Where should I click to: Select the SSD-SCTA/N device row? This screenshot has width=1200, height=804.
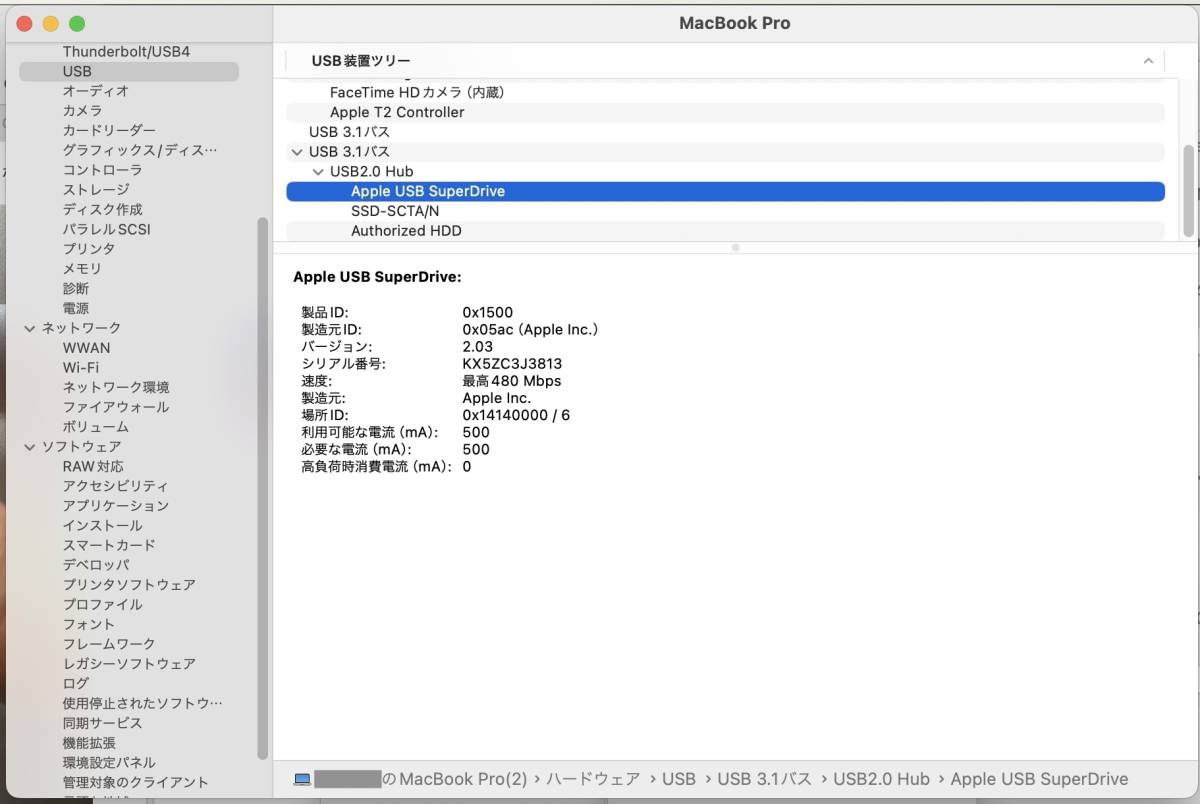tap(726, 211)
